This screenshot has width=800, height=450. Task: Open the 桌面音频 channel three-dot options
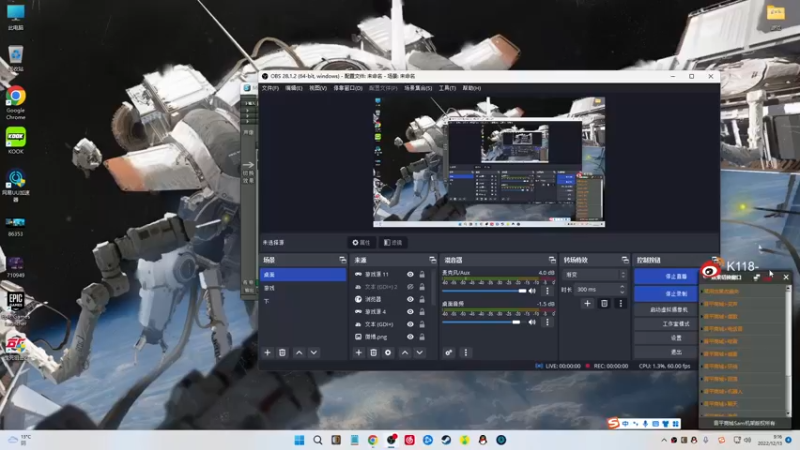[x=547, y=322]
